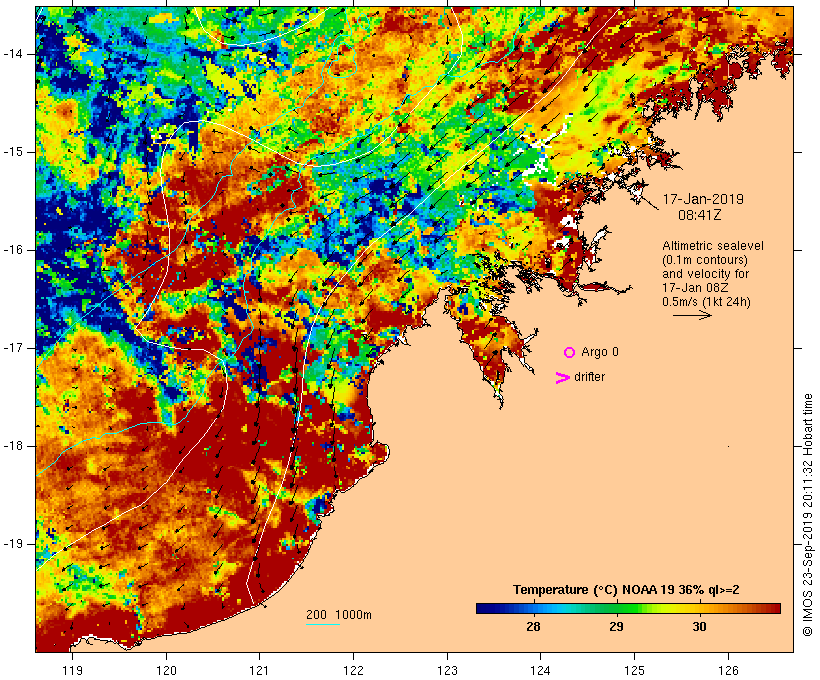Click the 08:41Z time text

700,215
